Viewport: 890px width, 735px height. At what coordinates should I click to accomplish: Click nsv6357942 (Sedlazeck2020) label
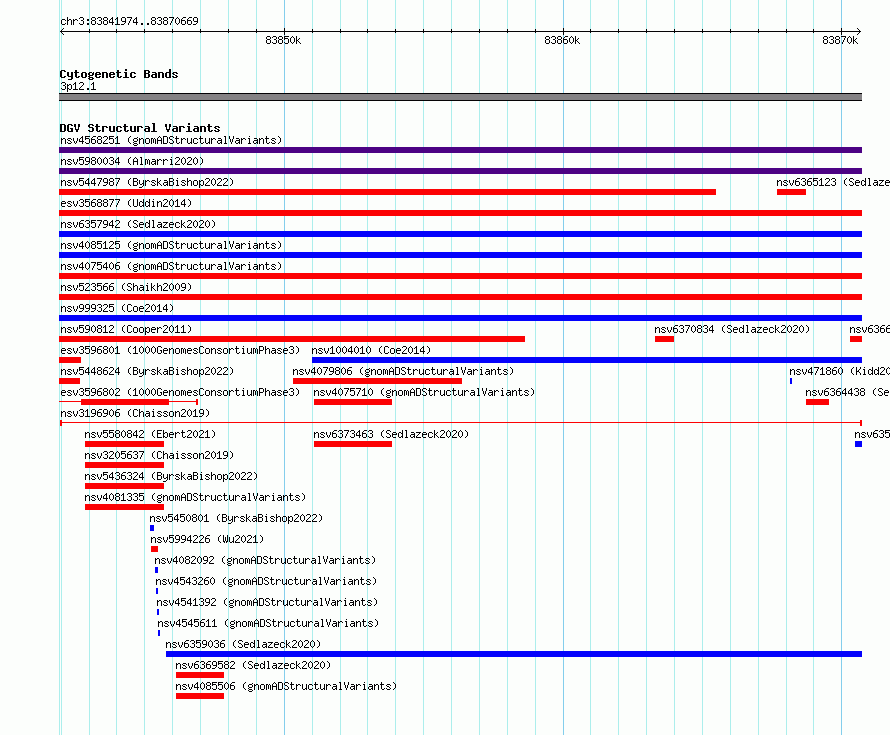138,224
